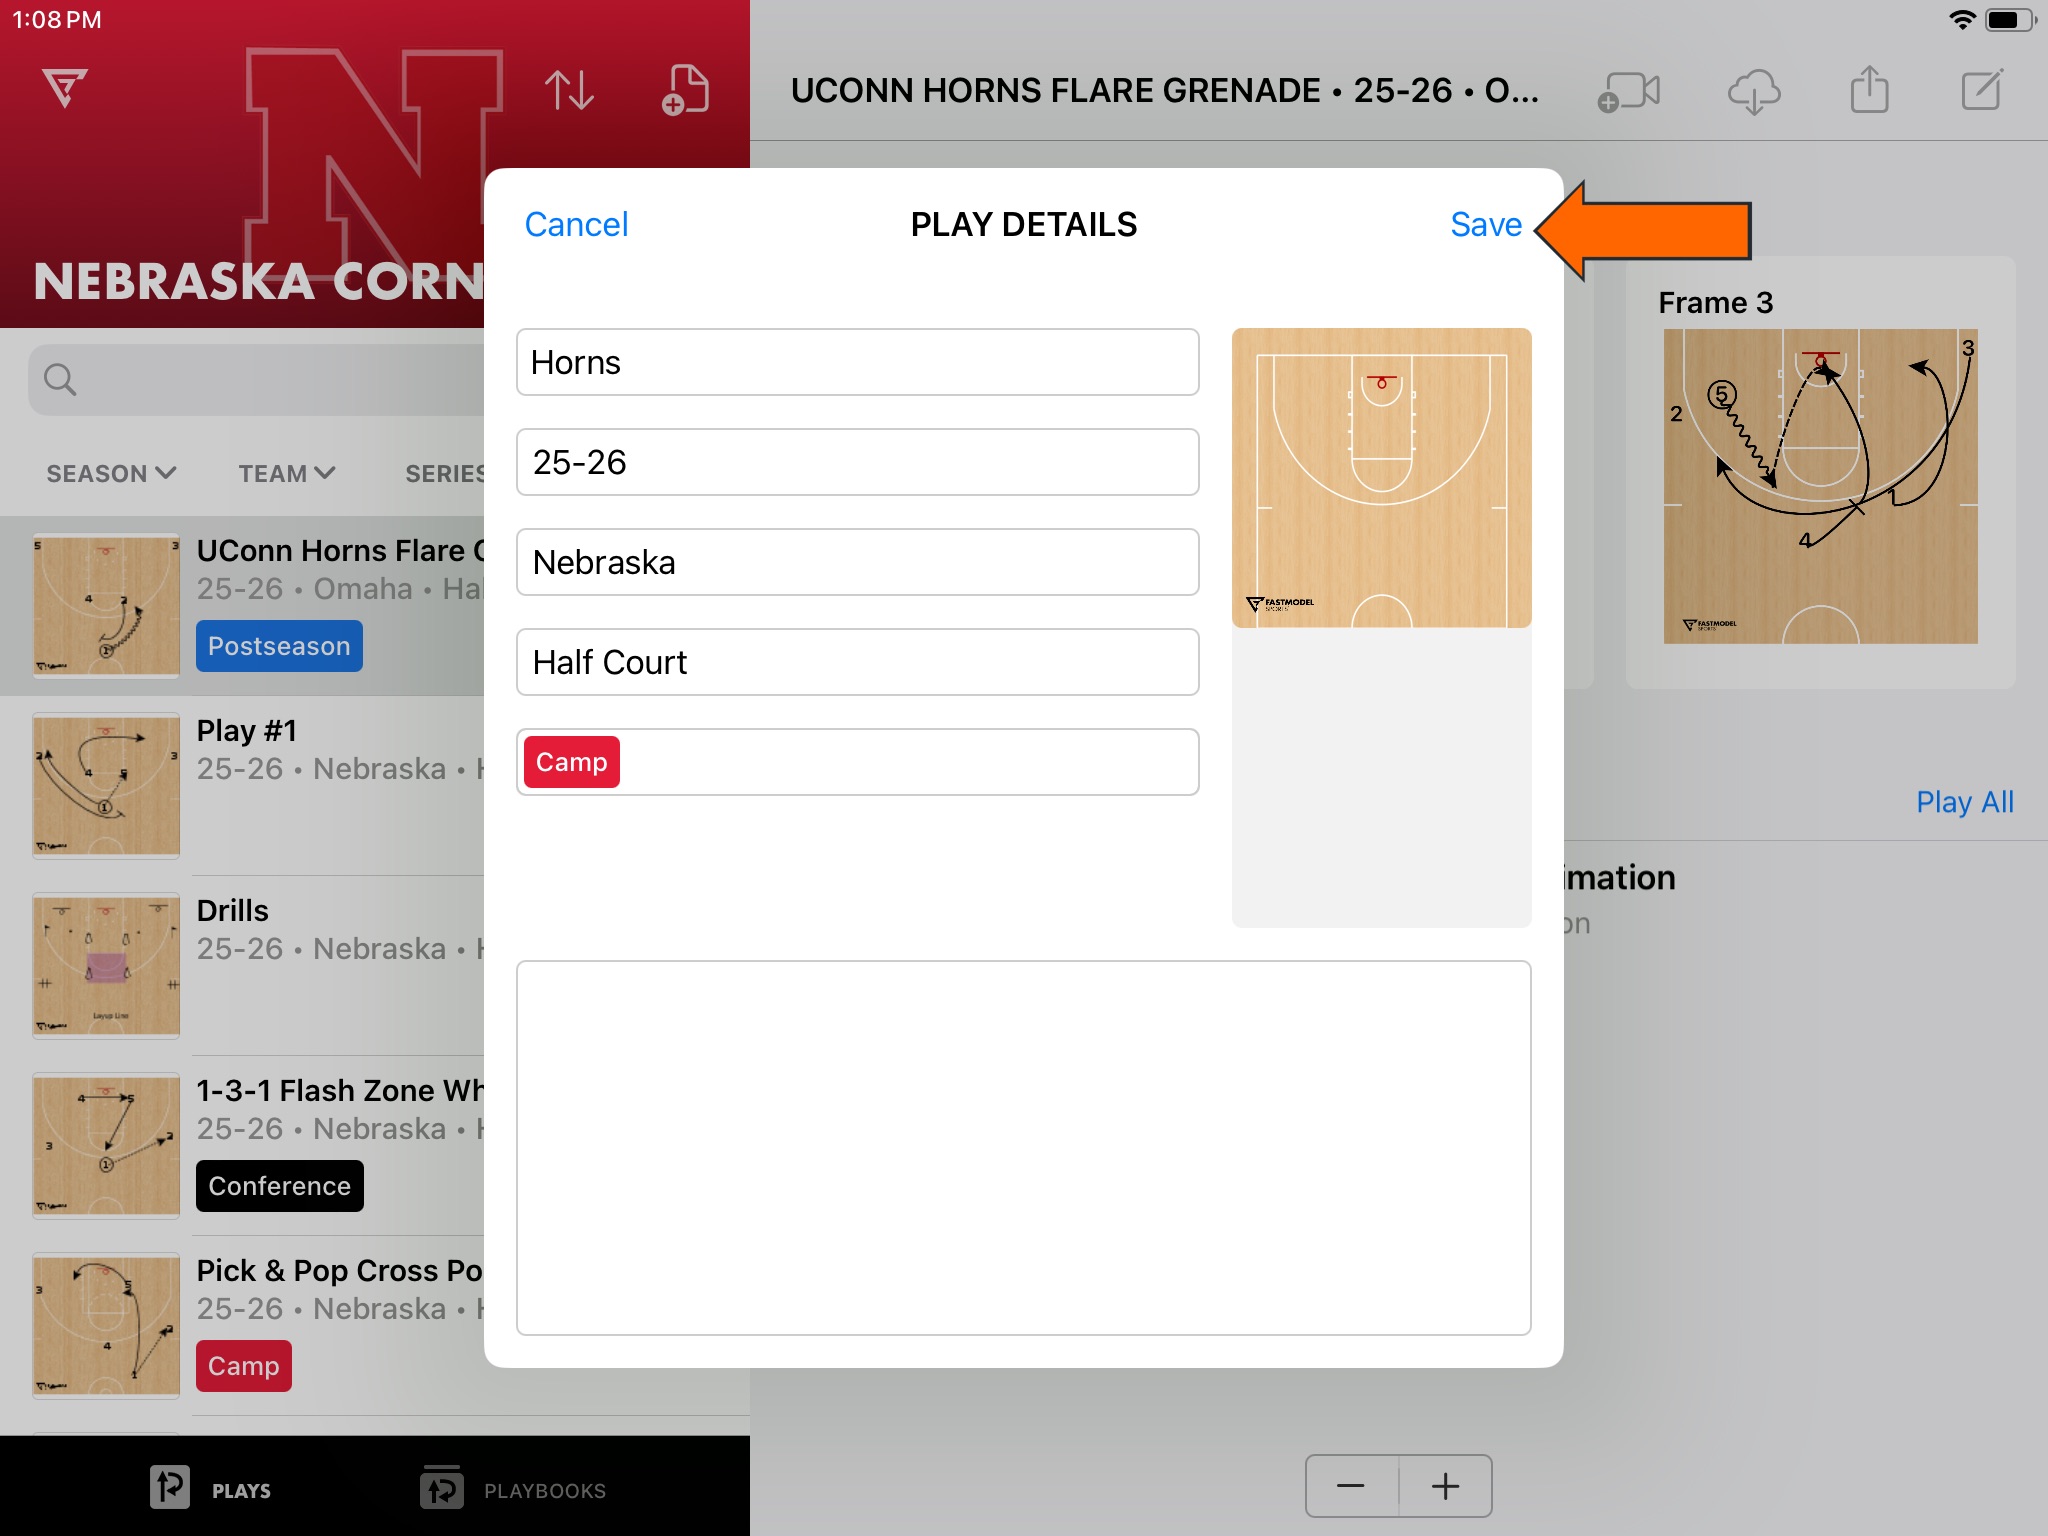Tap the Postseason tag
The width and height of the screenshot is (2048, 1536).
pos(279,646)
